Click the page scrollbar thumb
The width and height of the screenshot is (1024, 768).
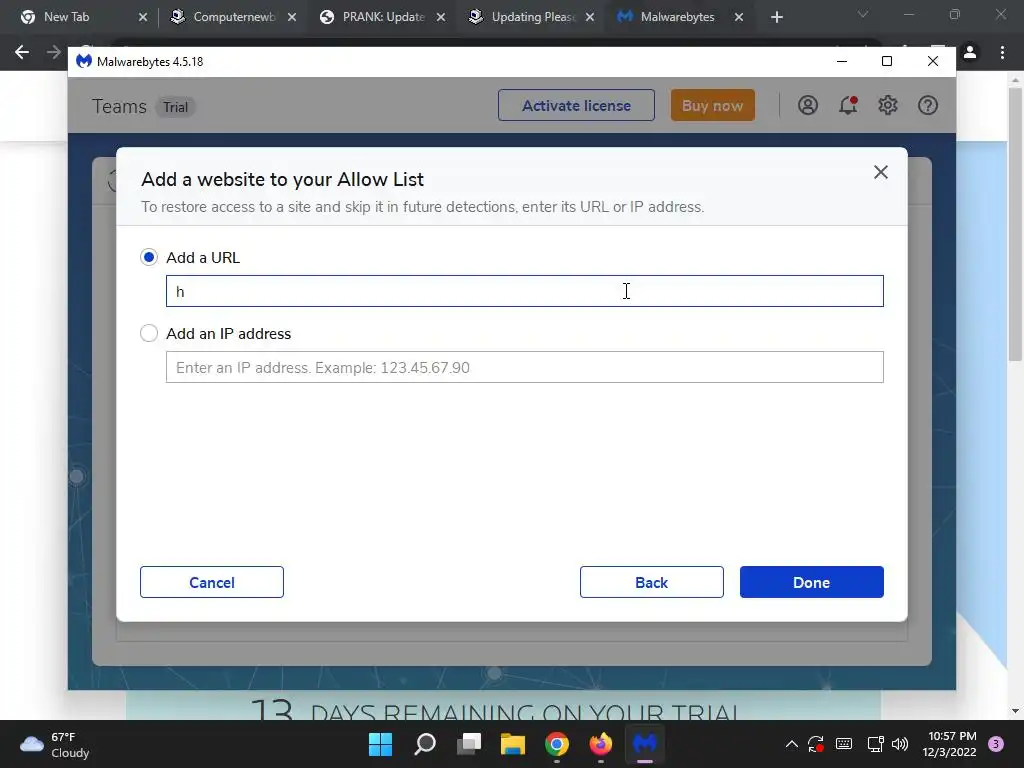tap(1015, 223)
